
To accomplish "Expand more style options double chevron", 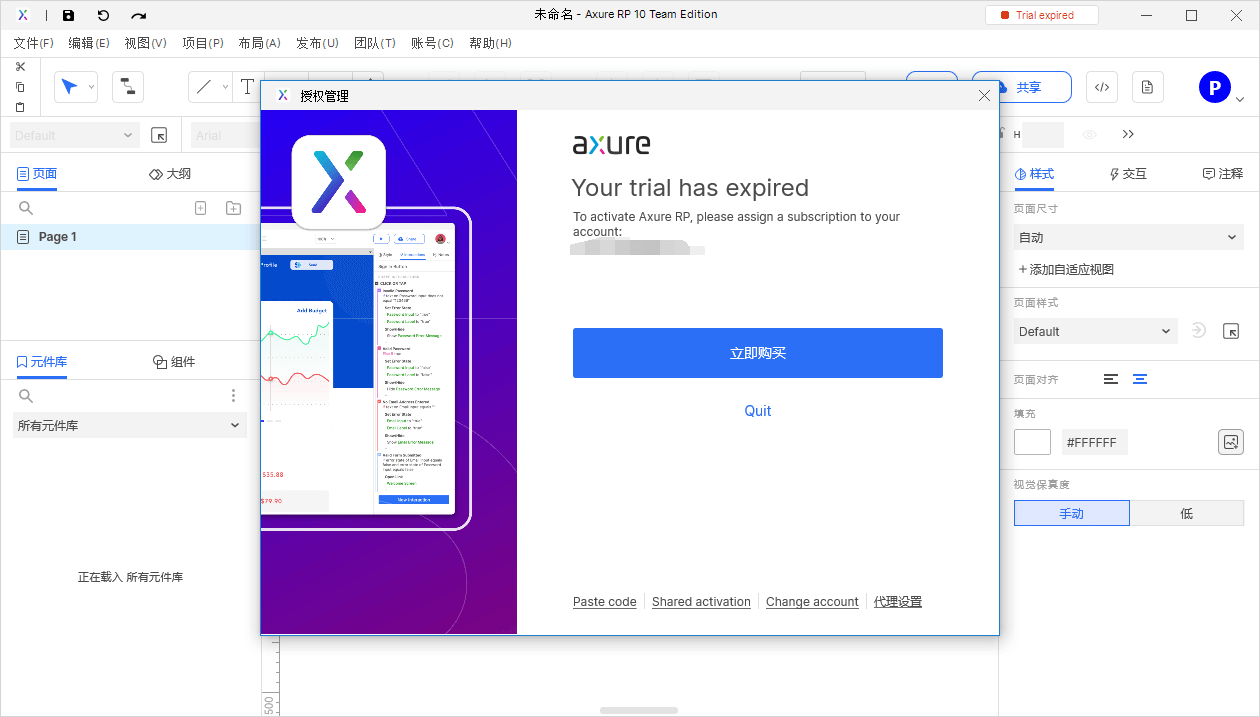I will (1128, 134).
